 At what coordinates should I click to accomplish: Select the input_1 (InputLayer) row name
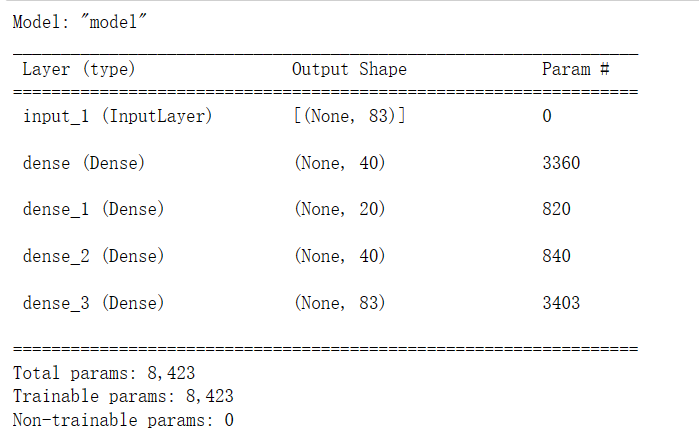click(117, 116)
